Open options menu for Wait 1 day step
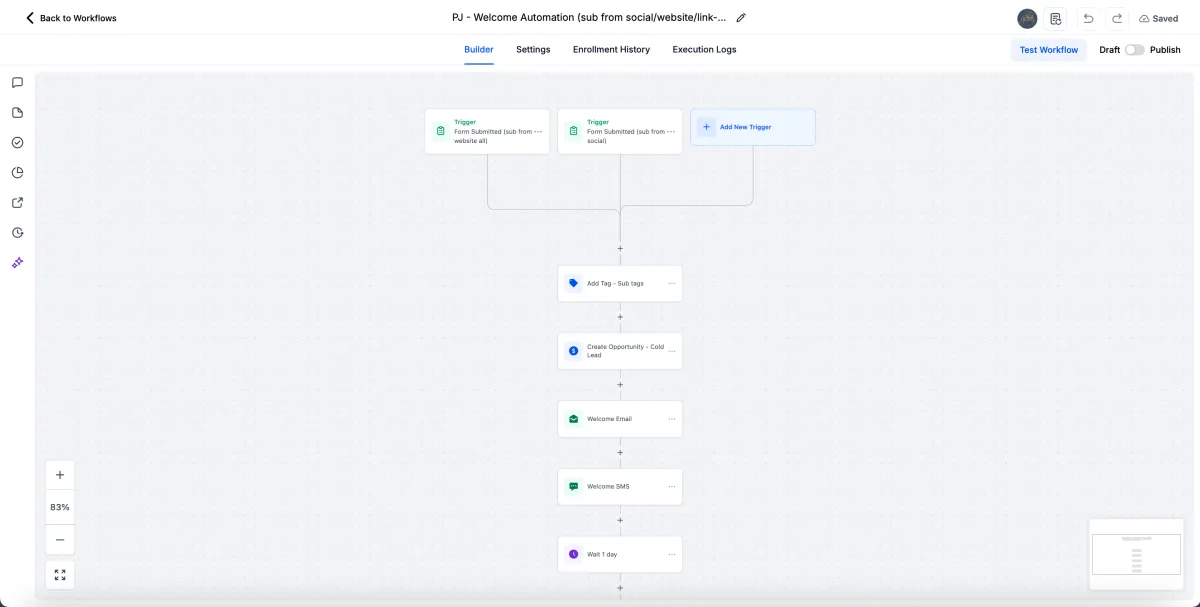 point(672,554)
